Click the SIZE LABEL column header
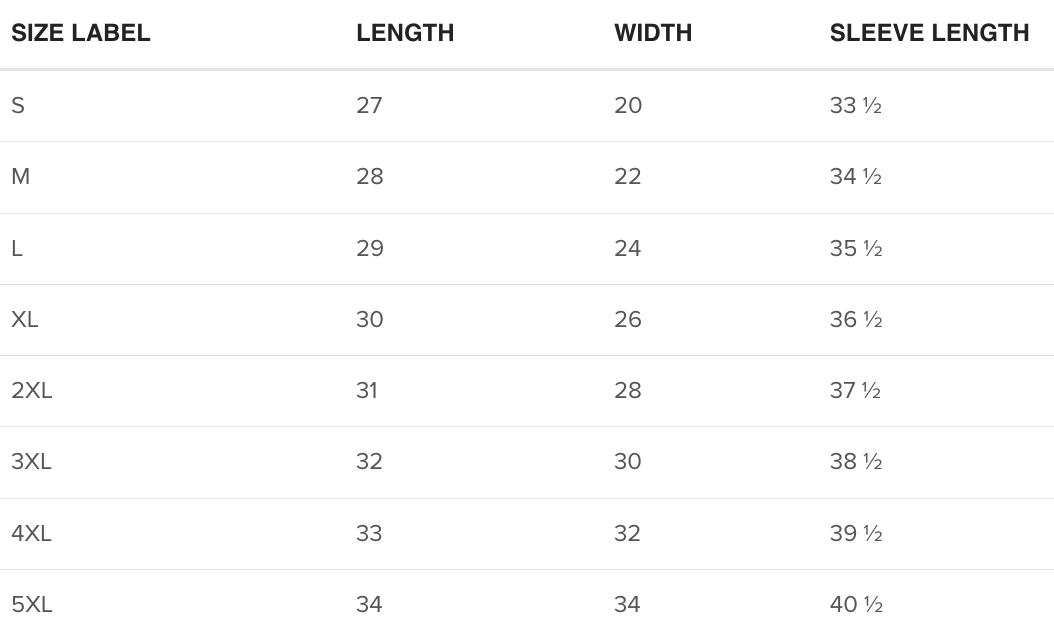Viewport: 1054px width, 636px height. 81,33
